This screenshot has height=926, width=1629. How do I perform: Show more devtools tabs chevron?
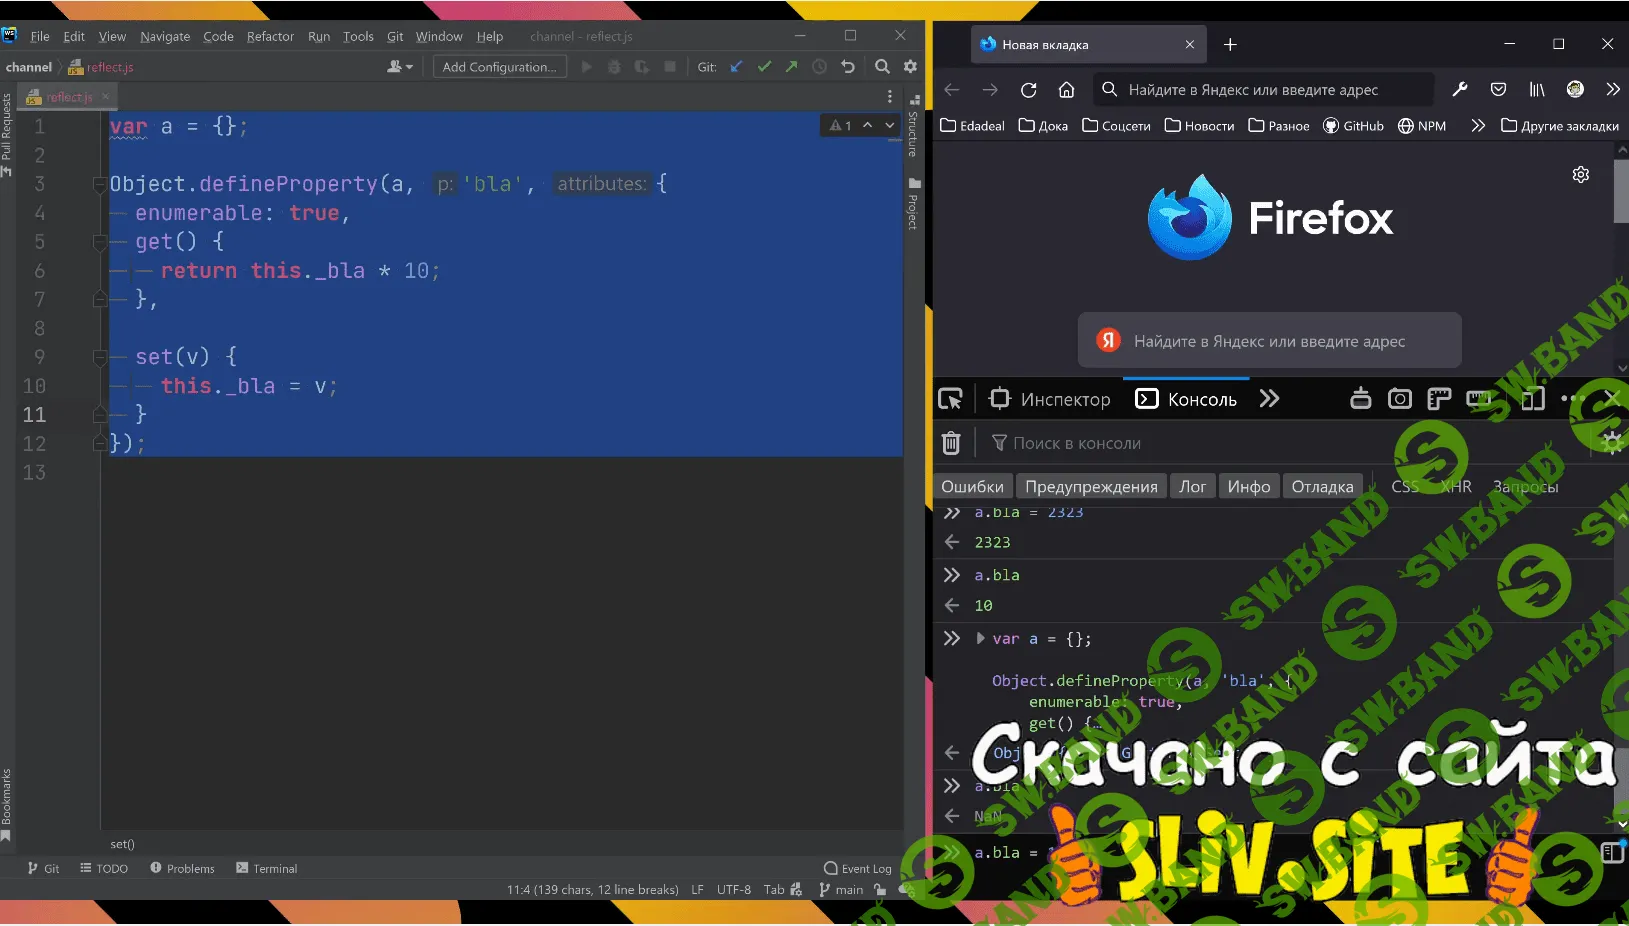1269,399
